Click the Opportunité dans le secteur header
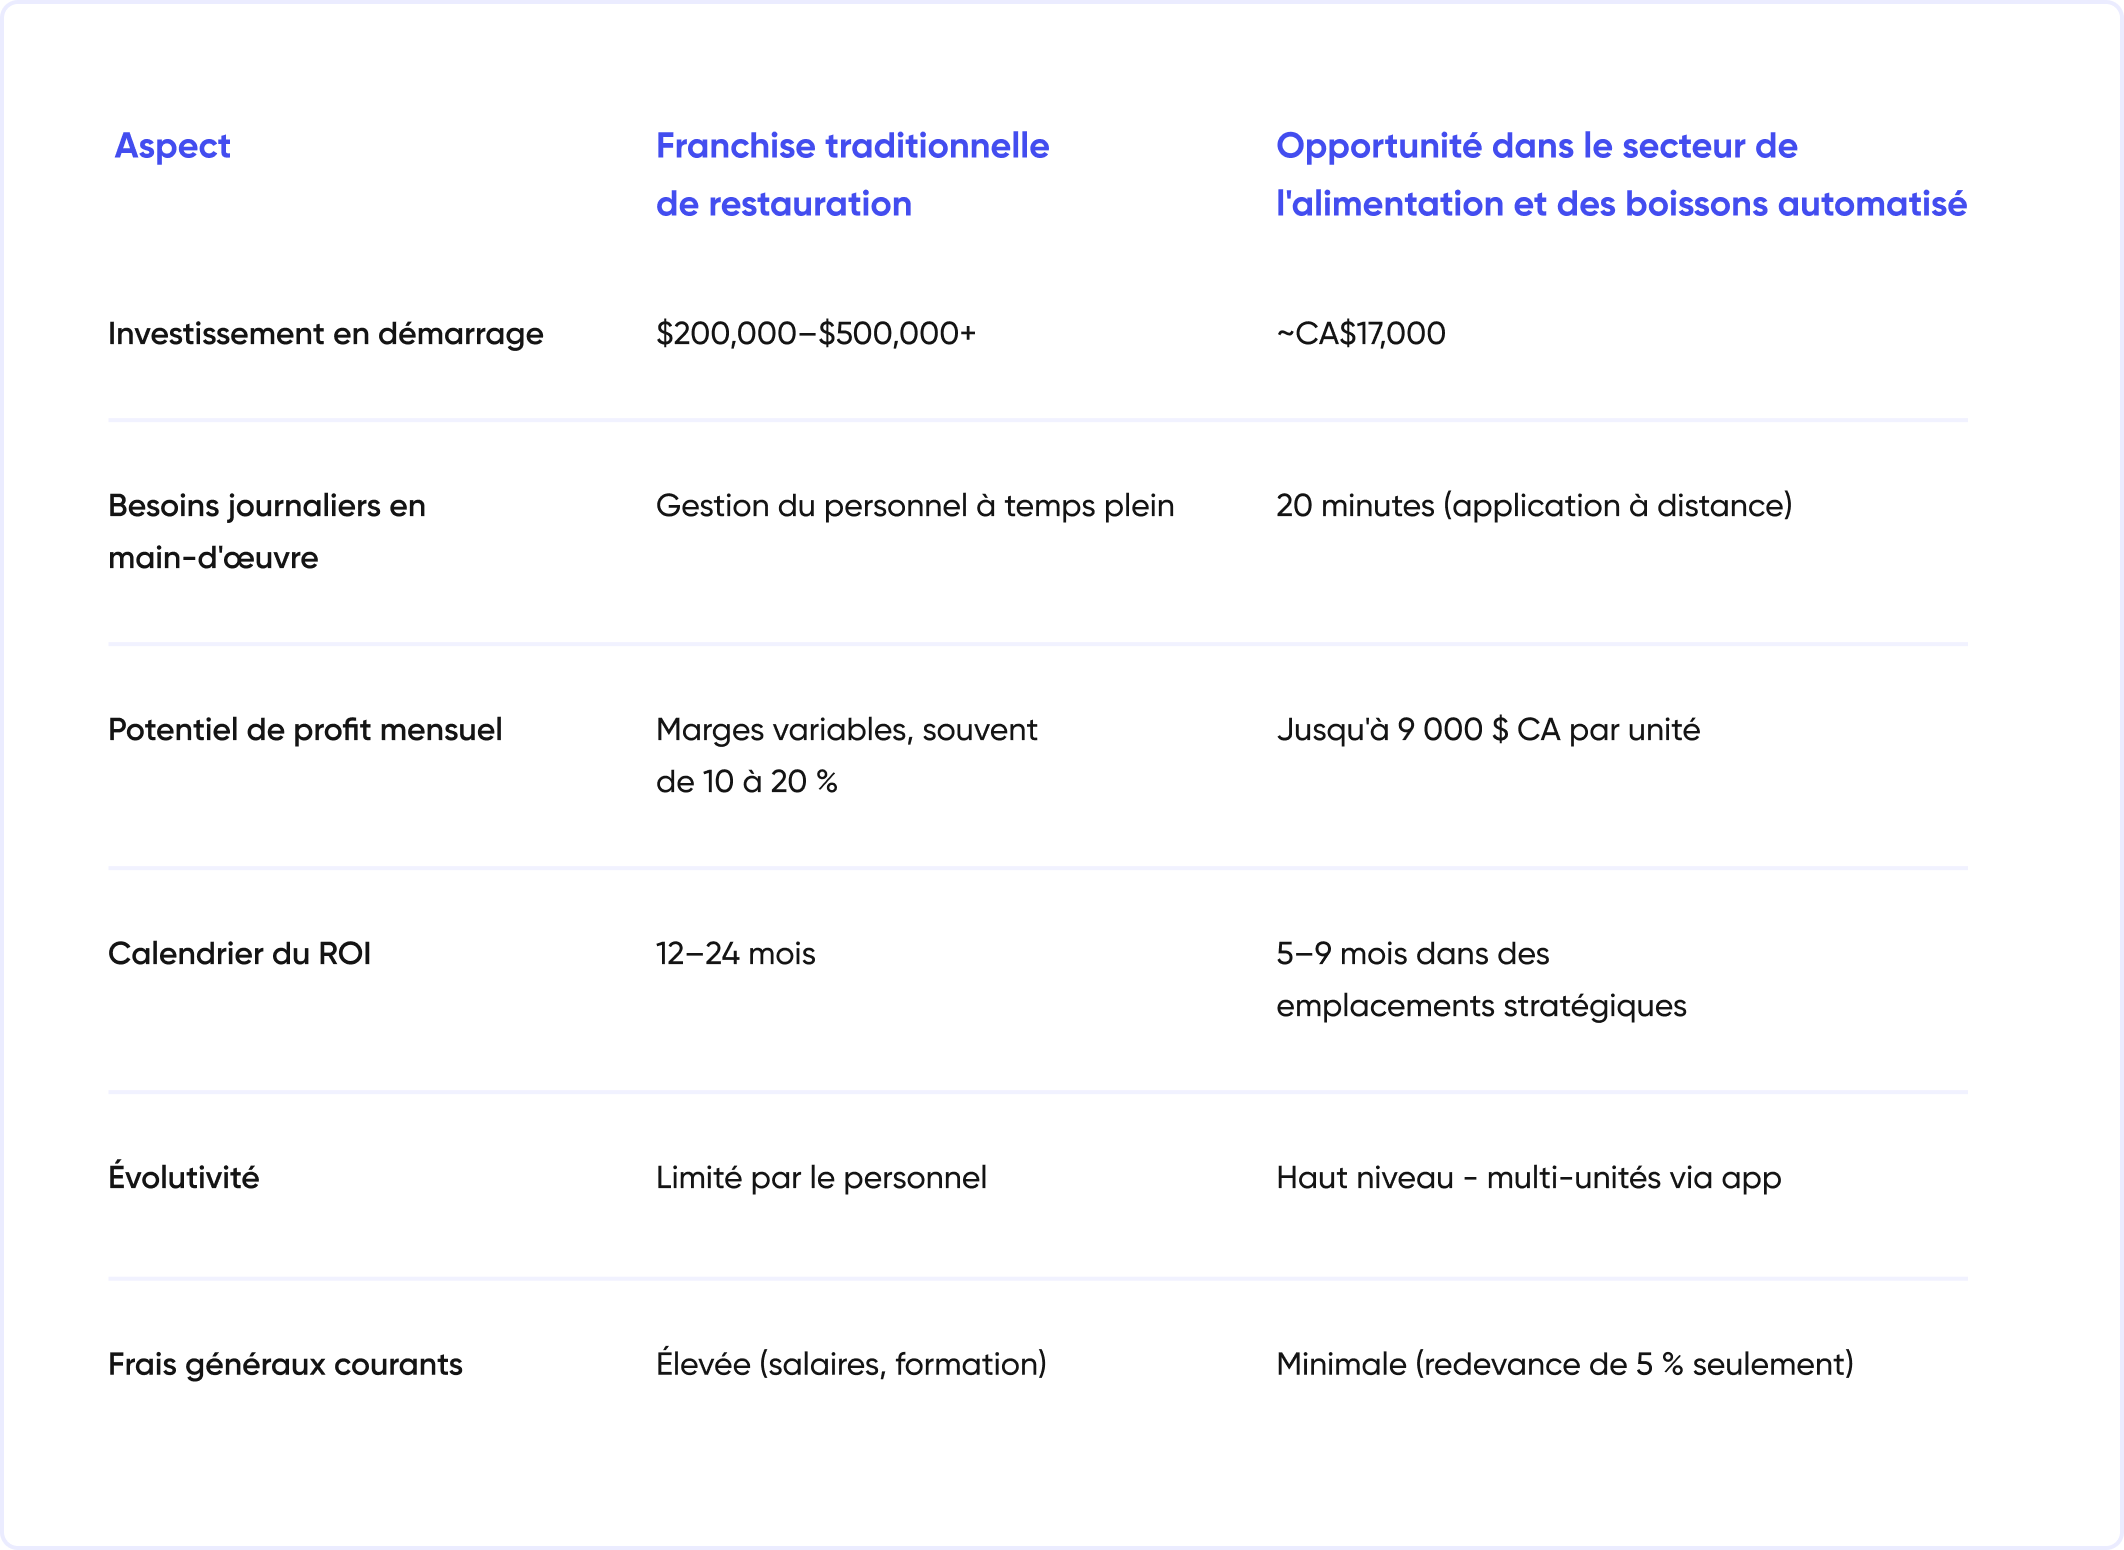Viewport: 2124px width, 1550px height. click(x=1620, y=174)
